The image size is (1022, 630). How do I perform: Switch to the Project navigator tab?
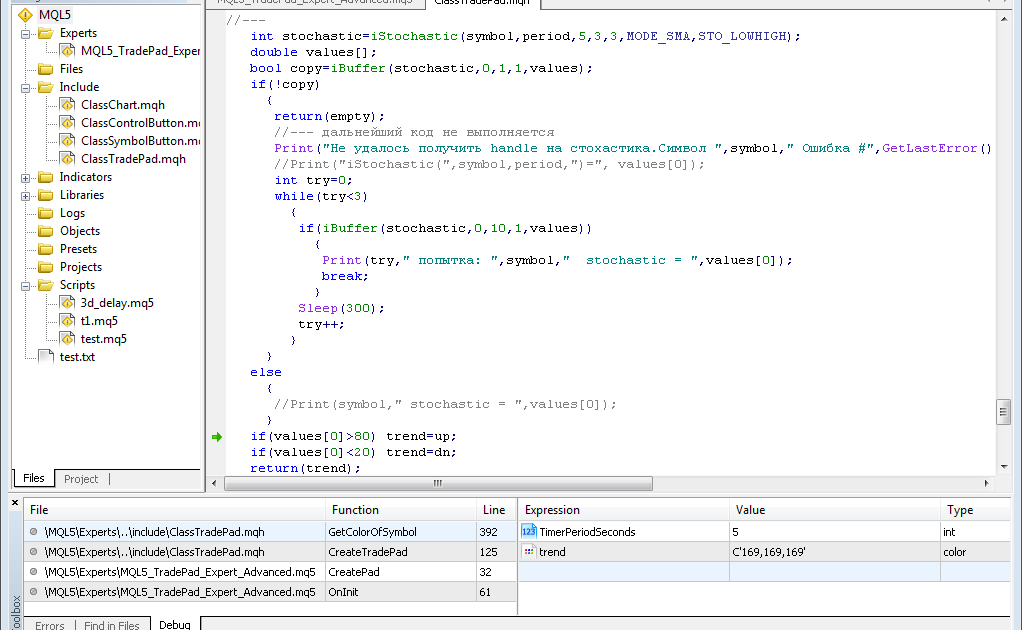81,479
